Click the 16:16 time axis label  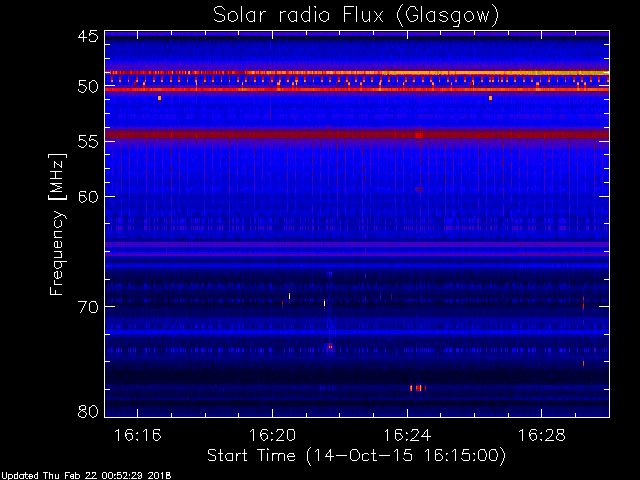coord(138,436)
